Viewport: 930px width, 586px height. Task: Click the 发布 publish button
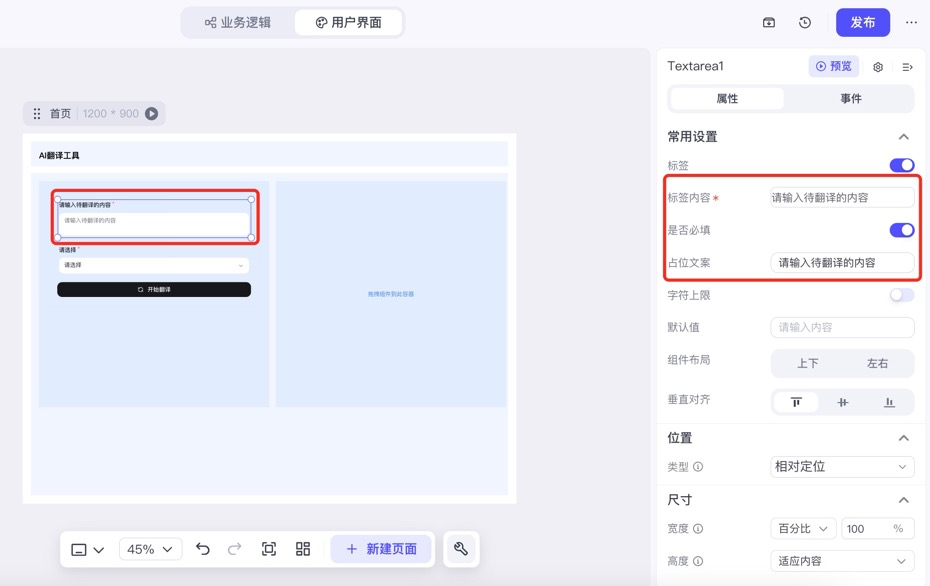pos(862,22)
